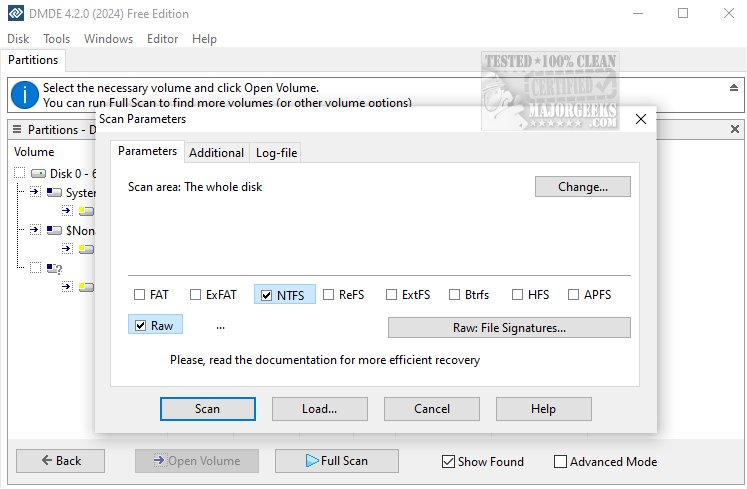Click yellow volume icon under unknown partition
Viewport: 747px width, 489px height.
86,287
